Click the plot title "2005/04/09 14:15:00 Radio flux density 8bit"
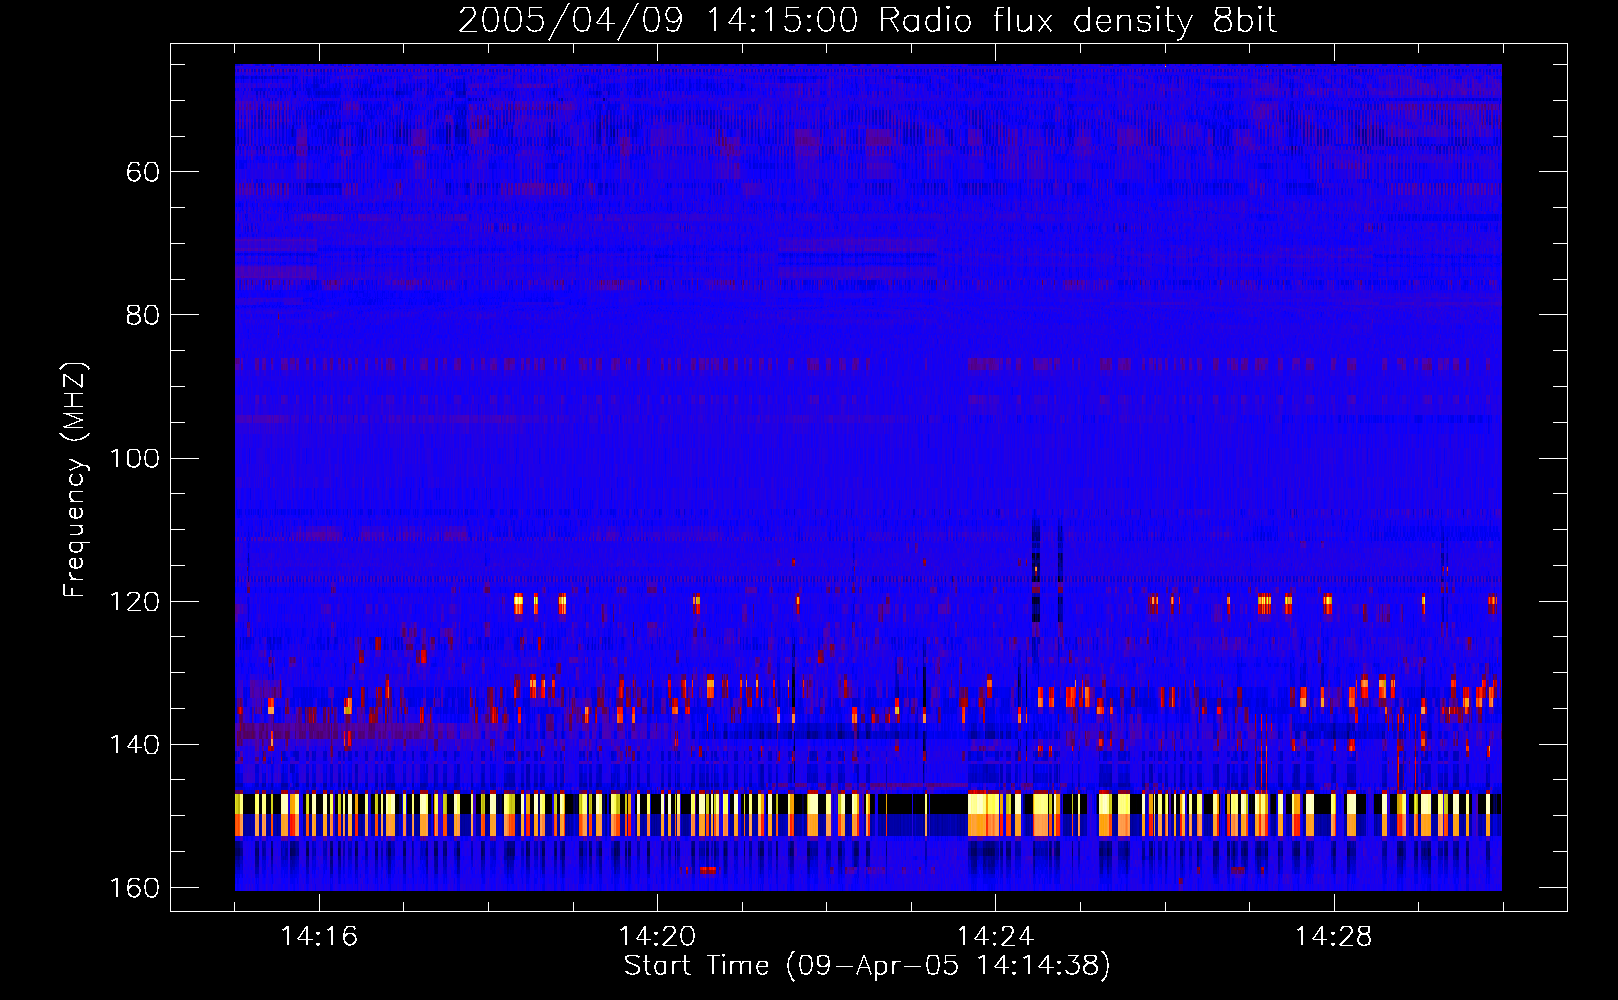Viewport: 1618px width, 1000px height. [868, 21]
